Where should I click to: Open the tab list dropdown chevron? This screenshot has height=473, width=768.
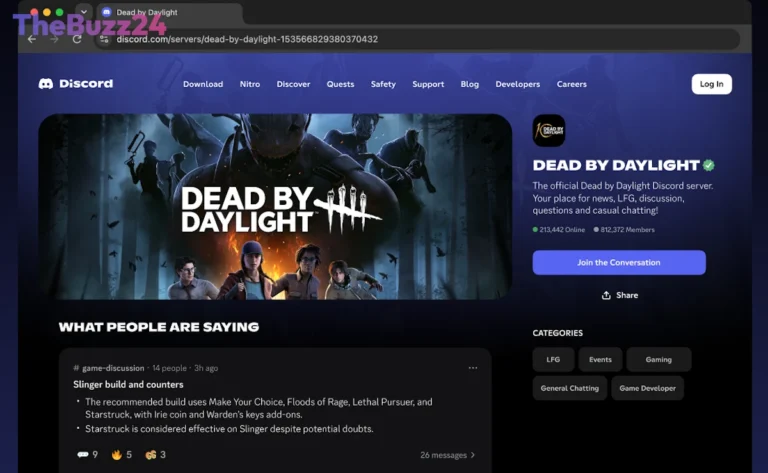[x=84, y=12]
